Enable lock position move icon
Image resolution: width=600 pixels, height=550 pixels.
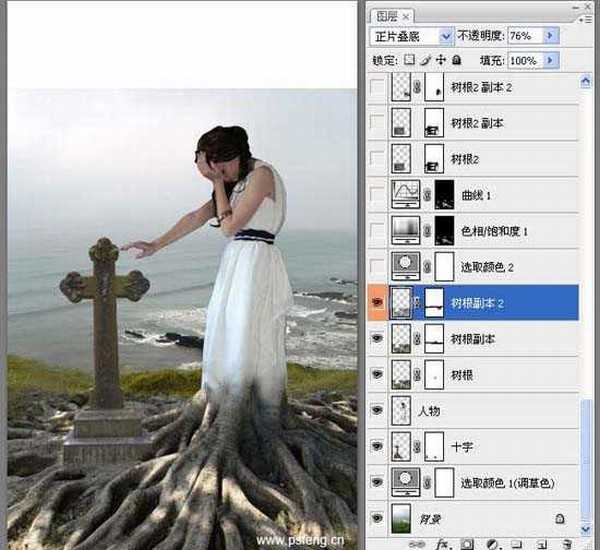[441, 60]
